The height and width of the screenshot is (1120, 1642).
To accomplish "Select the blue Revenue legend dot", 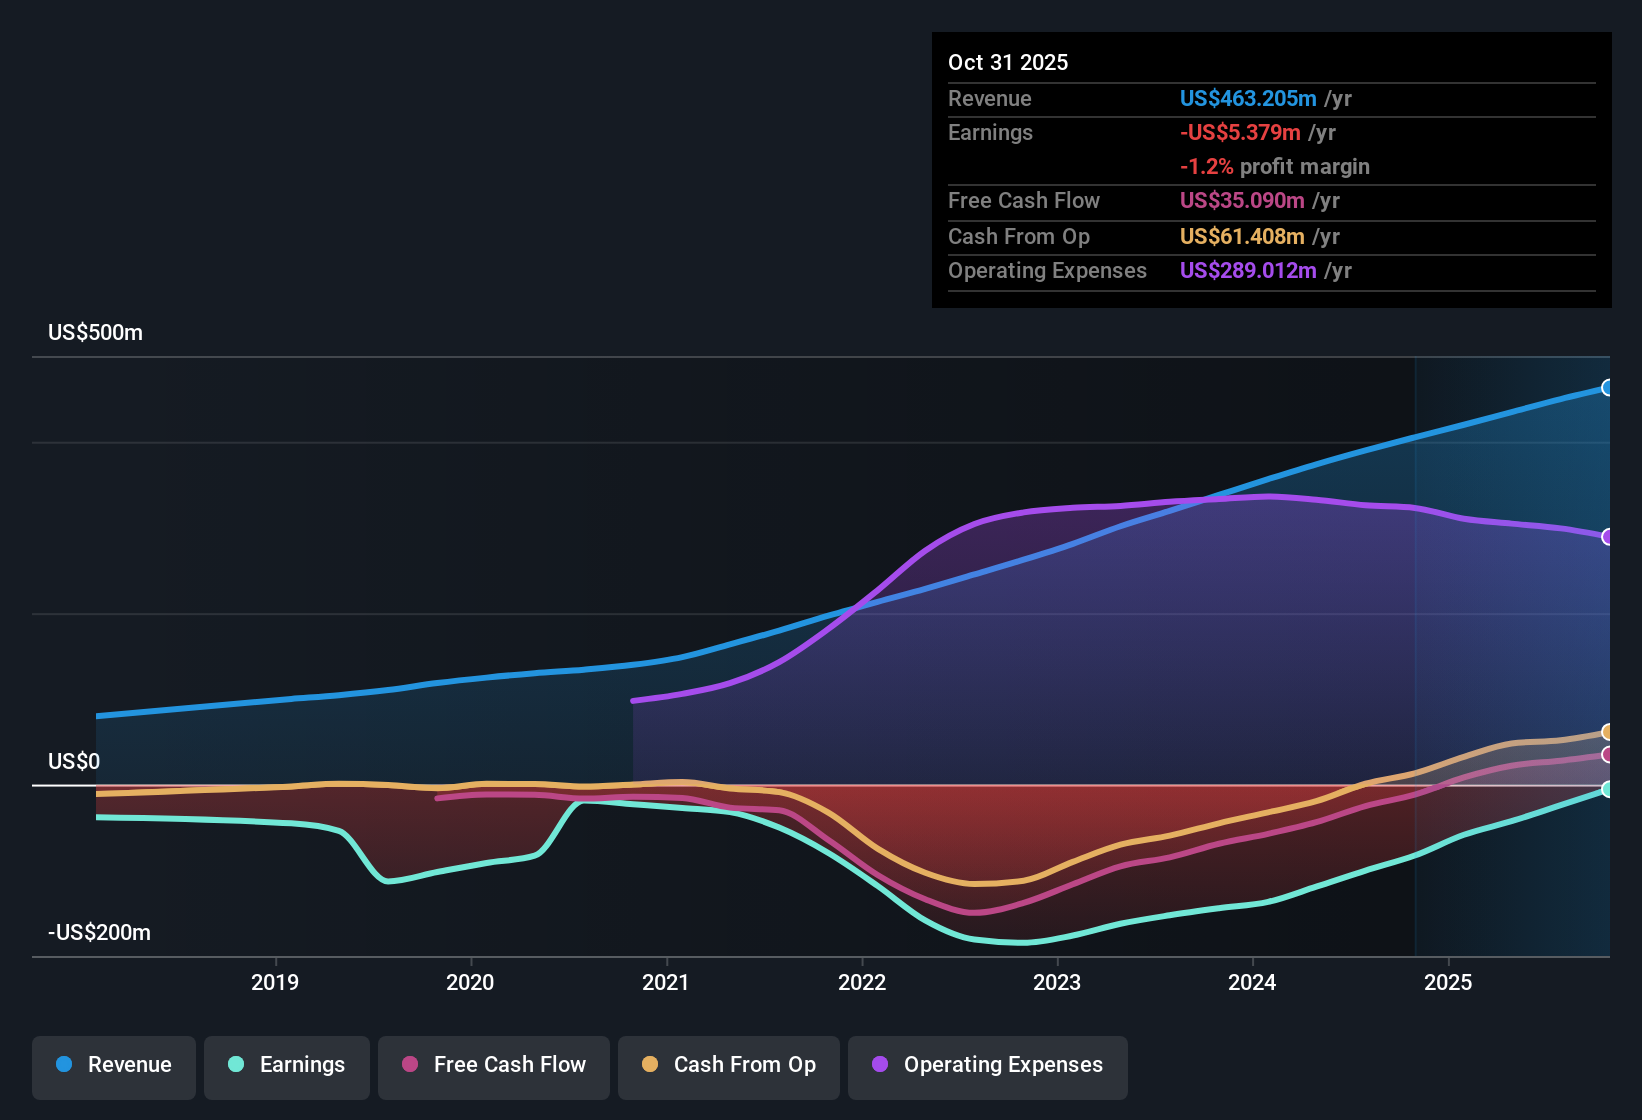I will [63, 1065].
